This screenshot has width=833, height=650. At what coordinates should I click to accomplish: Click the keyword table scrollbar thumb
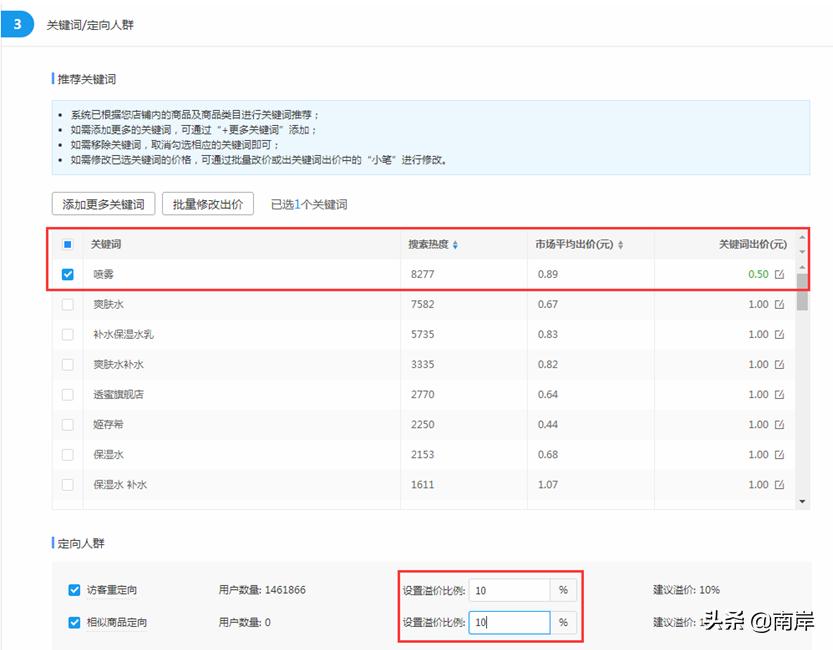tap(802, 292)
